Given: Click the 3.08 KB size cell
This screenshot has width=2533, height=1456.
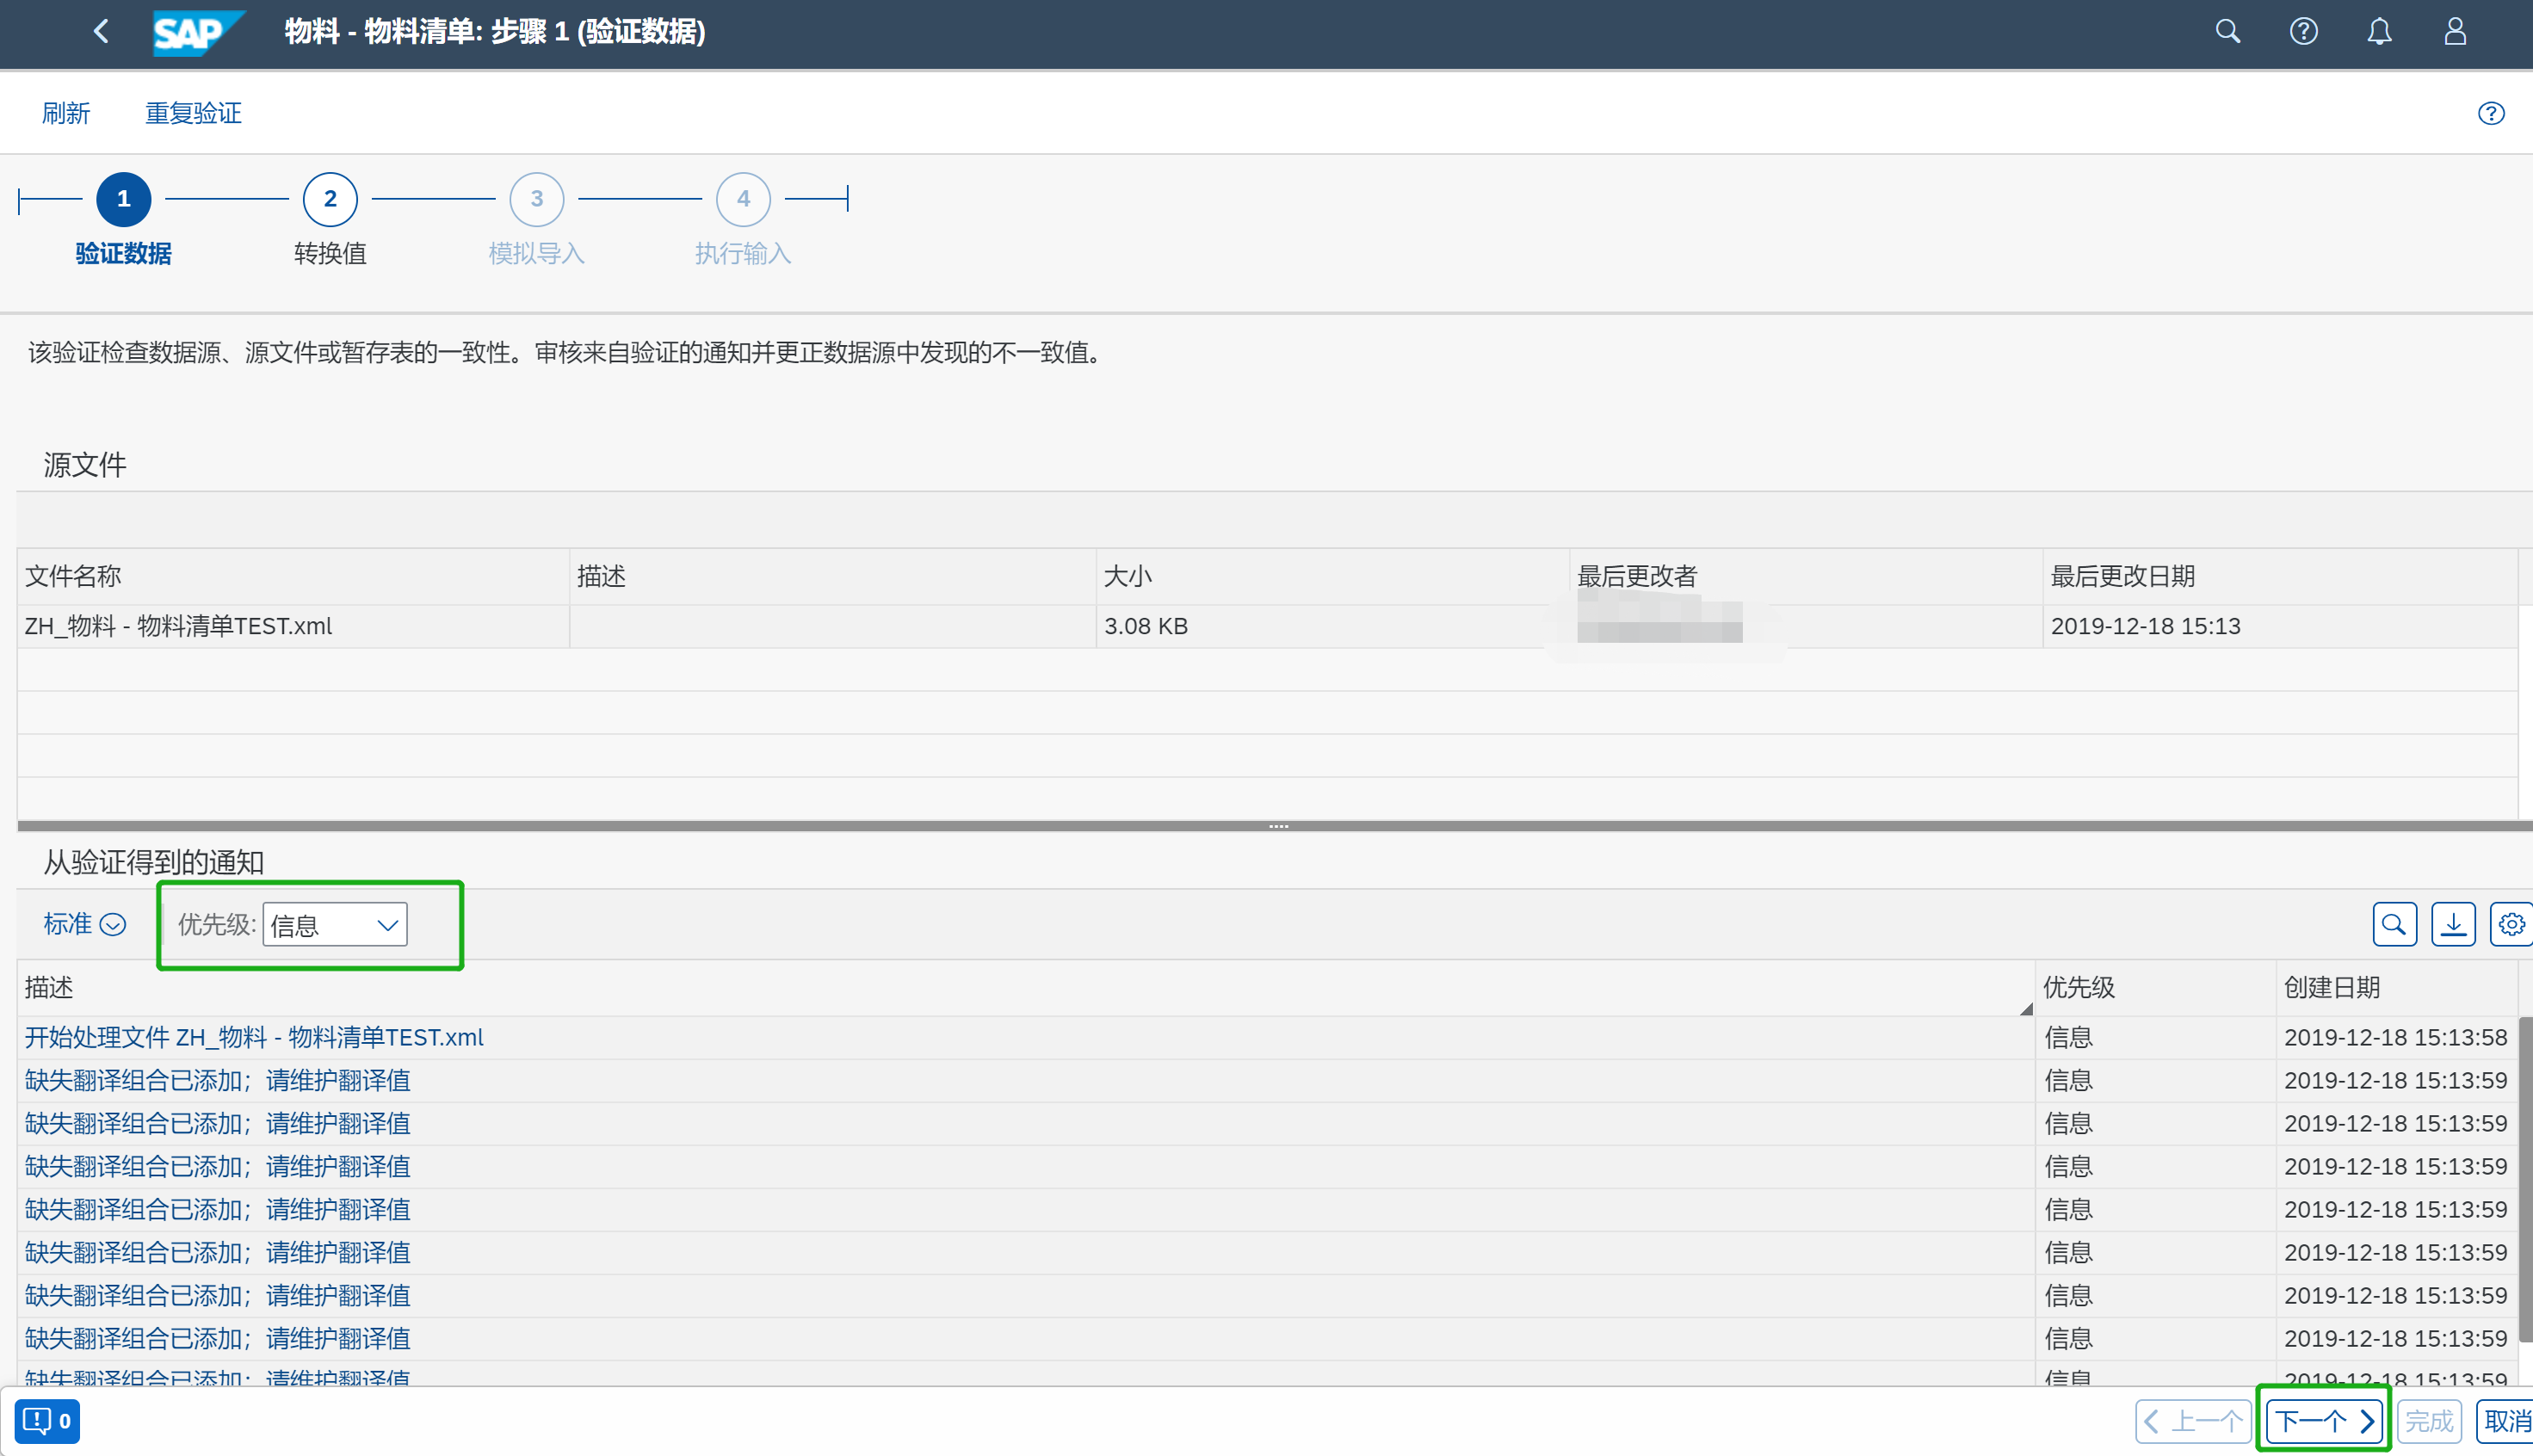Looking at the screenshot, I should tap(1332, 626).
